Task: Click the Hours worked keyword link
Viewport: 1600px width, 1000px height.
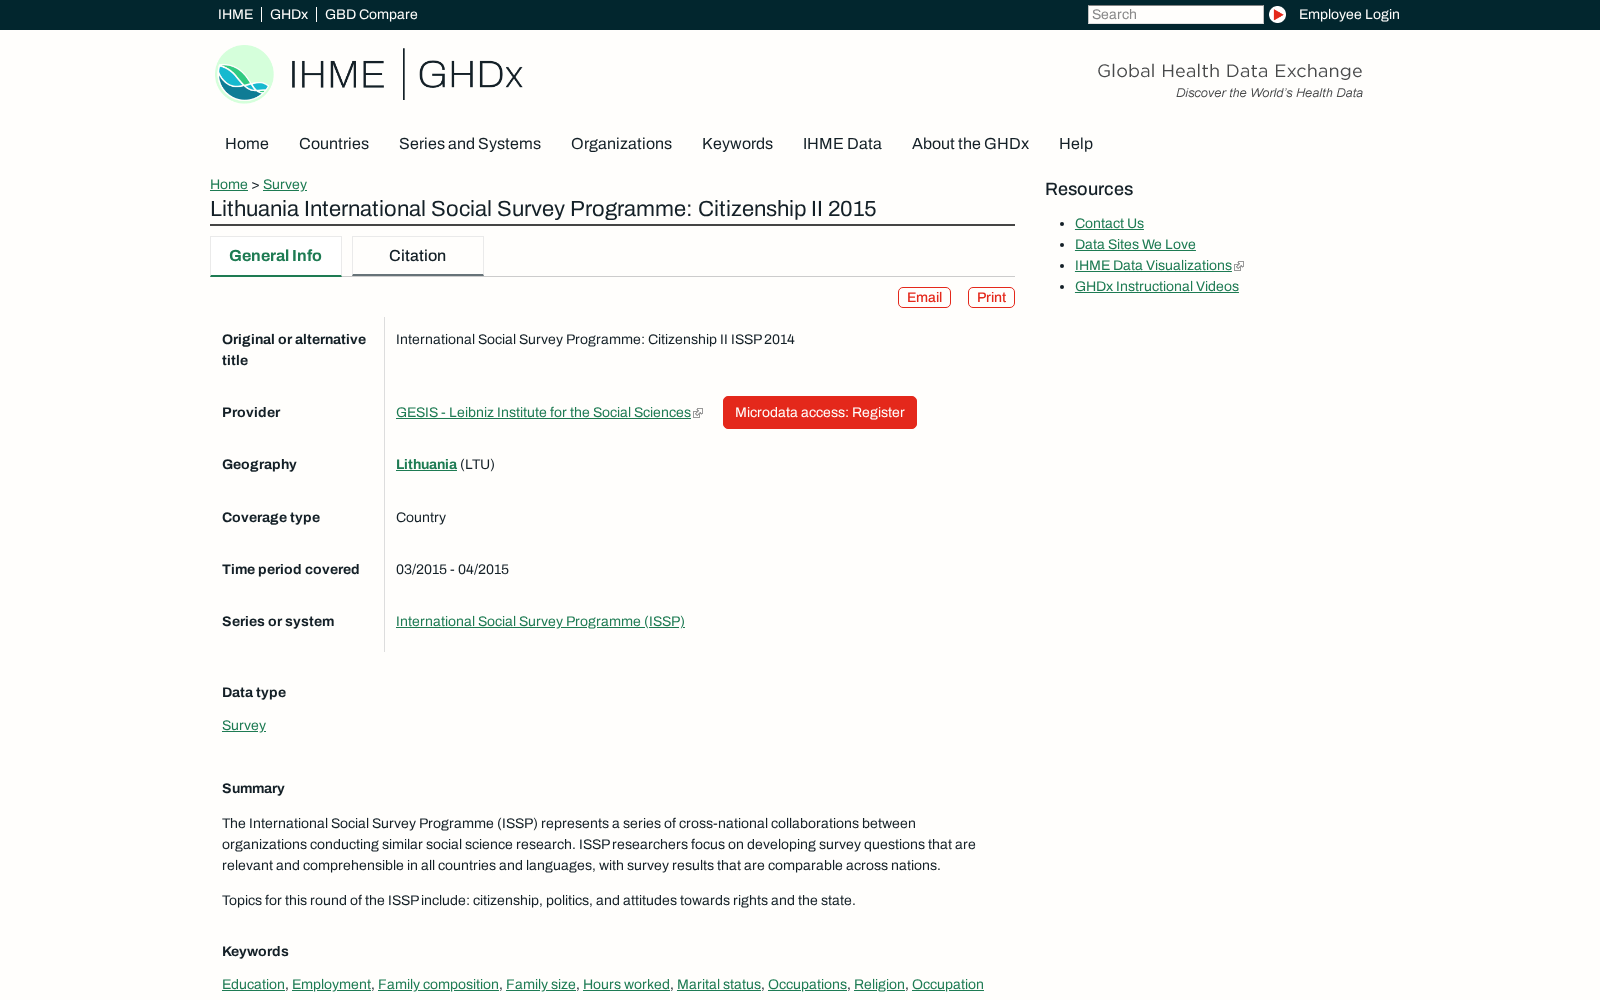Action: click(626, 984)
